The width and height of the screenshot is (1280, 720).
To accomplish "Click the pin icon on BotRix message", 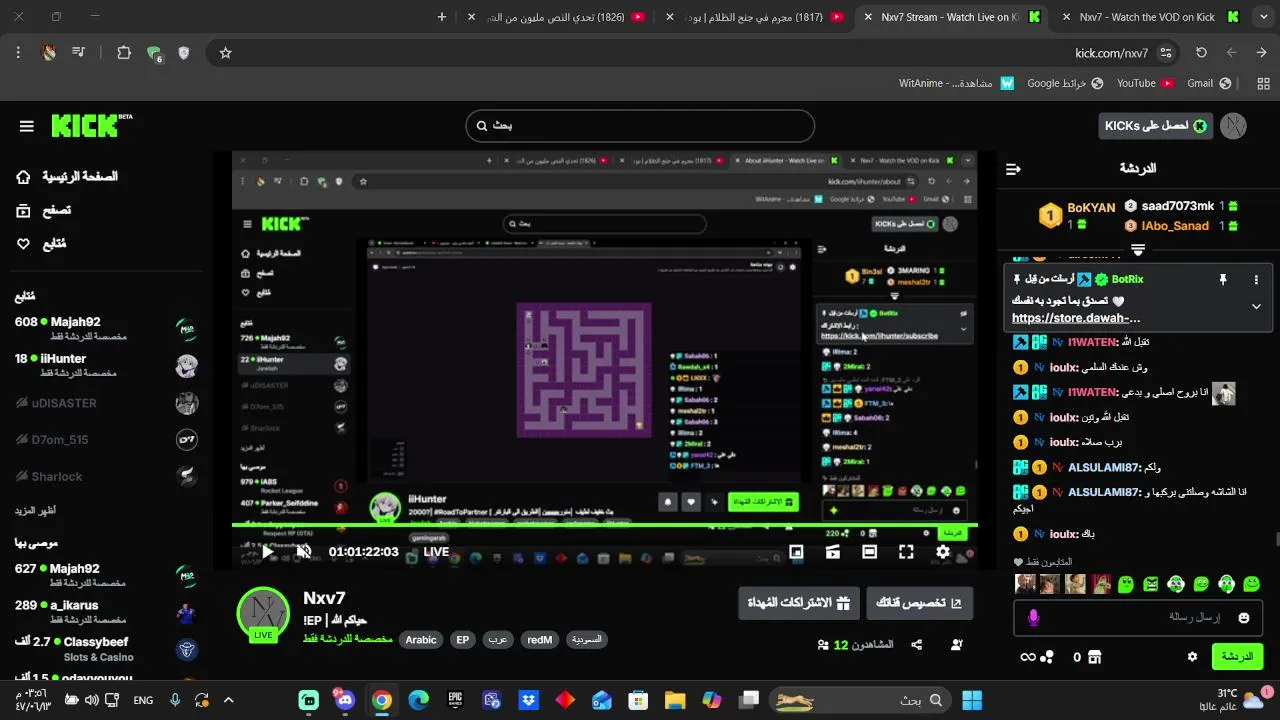I will [1222, 280].
